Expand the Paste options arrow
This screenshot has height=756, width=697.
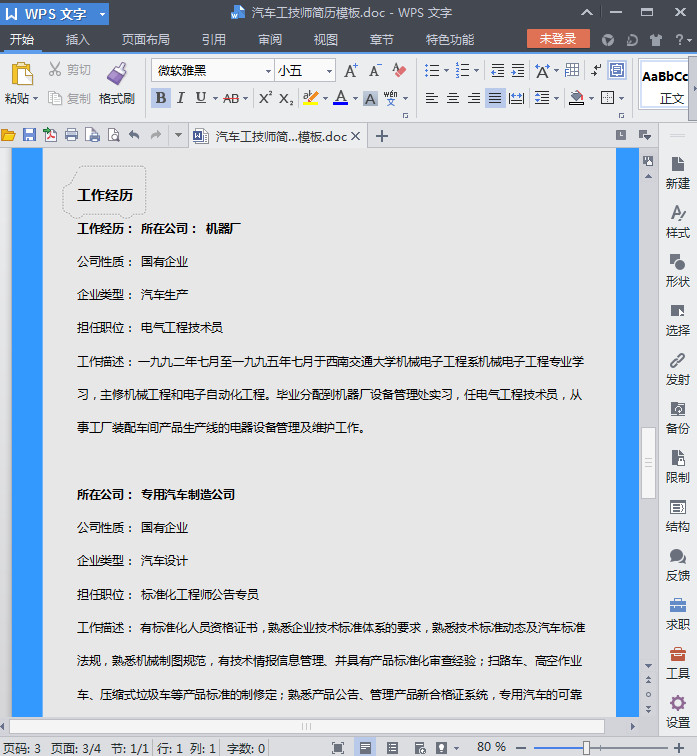coord(35,98)
